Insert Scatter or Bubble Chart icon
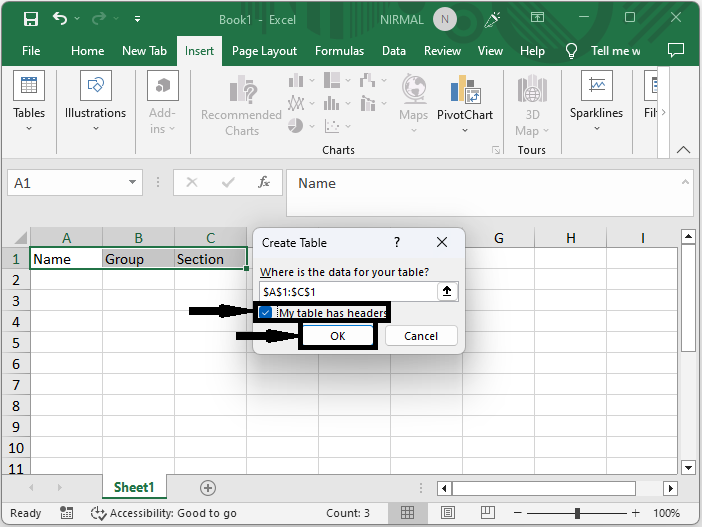This screenshot has width=702, height=527. 331,126
